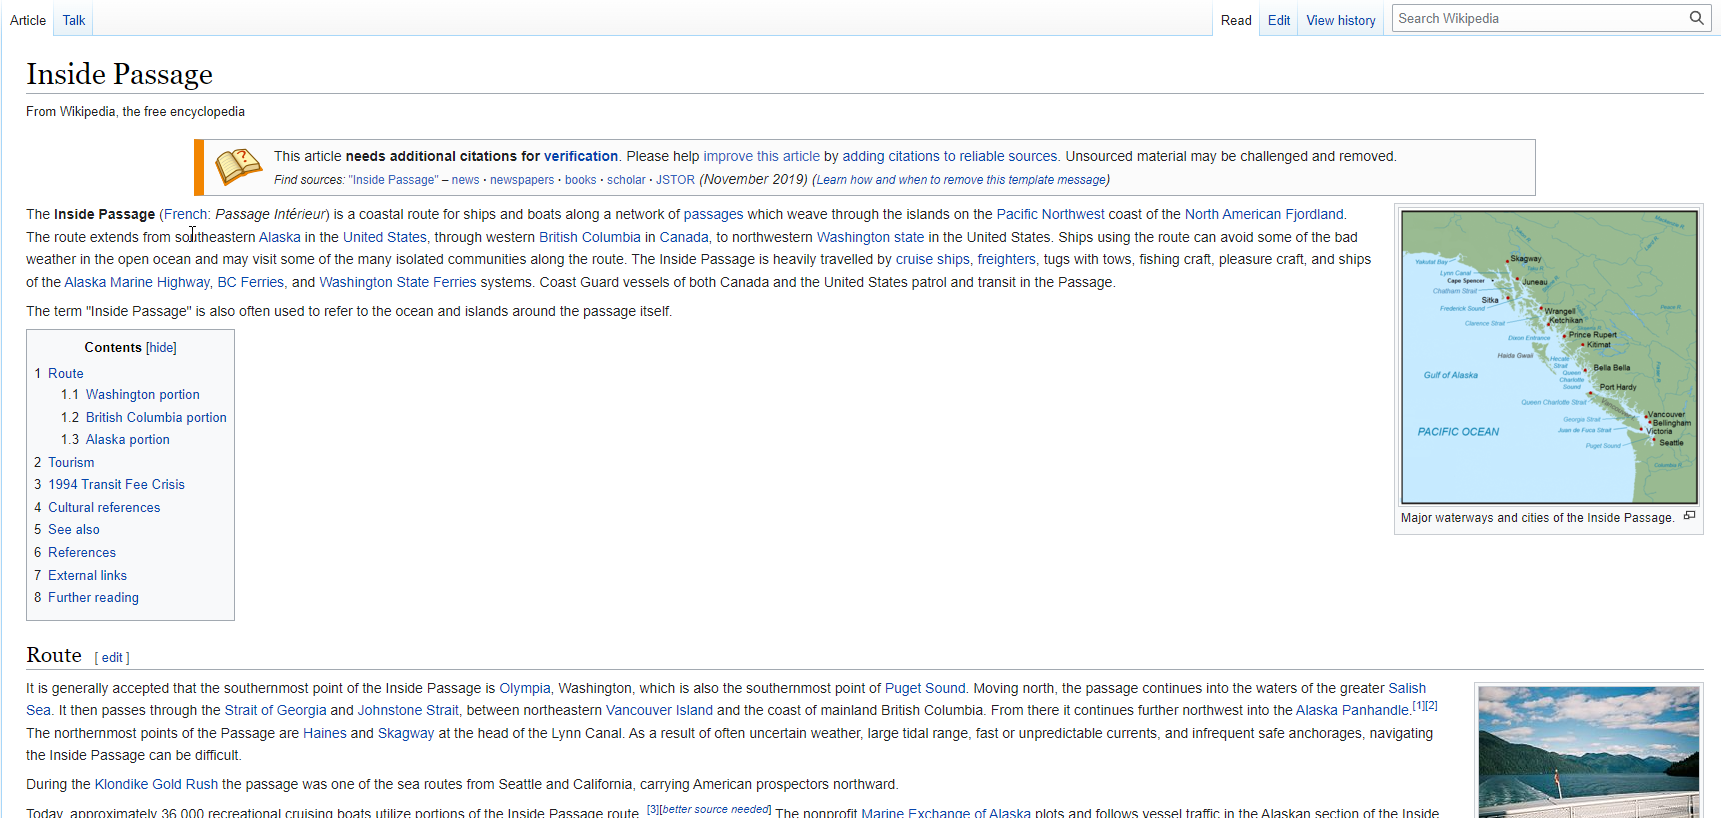Open Marine Exchange of Alaska link

click(946, 813)
